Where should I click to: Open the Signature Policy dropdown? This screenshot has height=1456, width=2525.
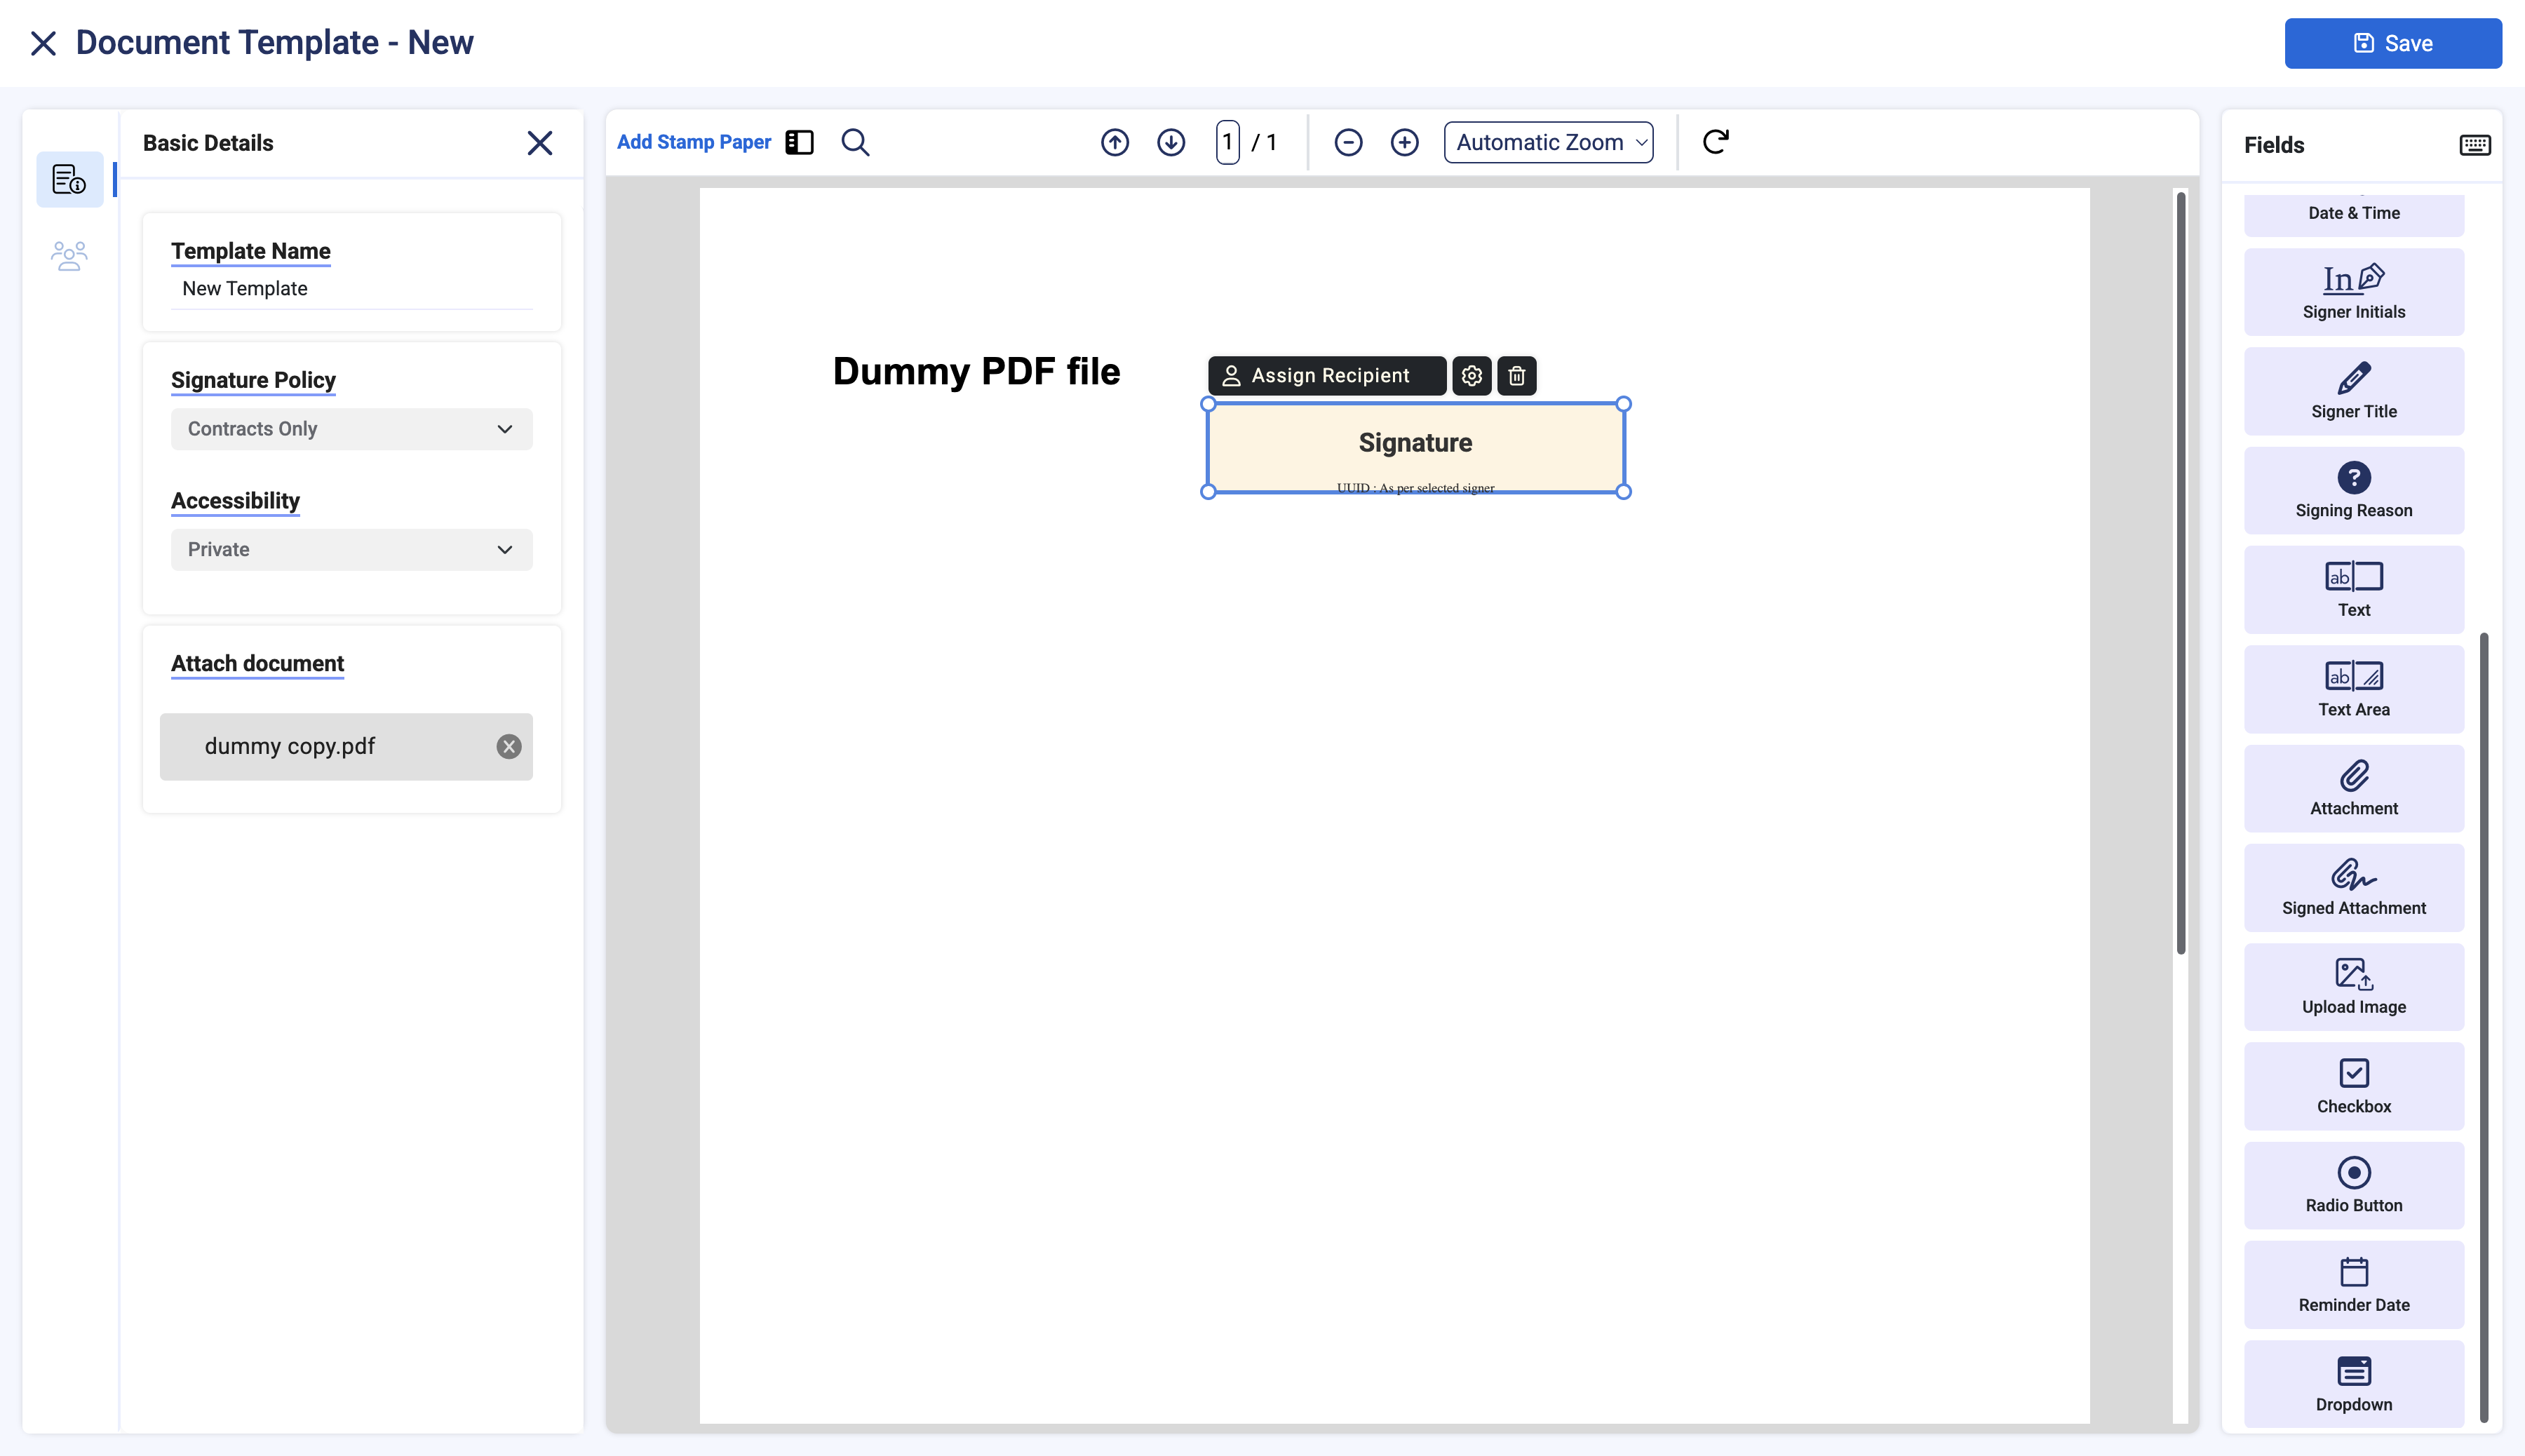point(351,429)
